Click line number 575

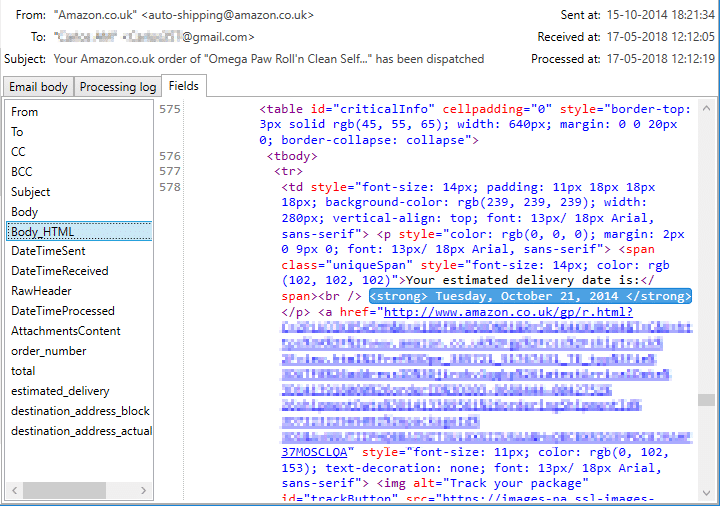pyautogui.click(x=170, y=109)
